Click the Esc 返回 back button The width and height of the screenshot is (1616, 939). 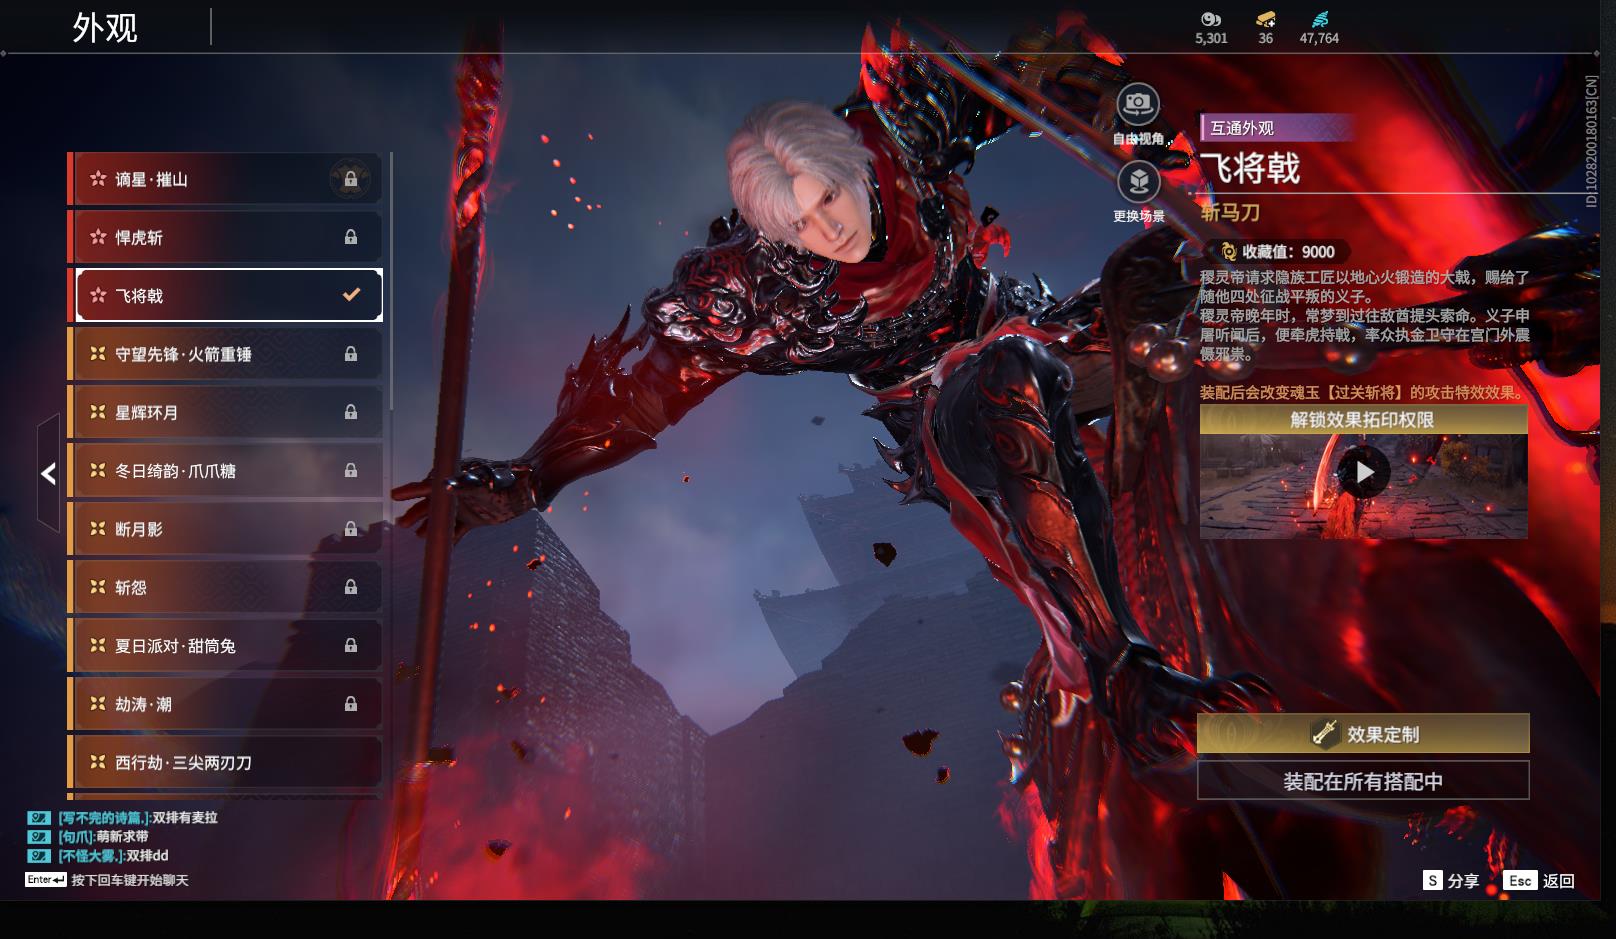(1540, 880)
